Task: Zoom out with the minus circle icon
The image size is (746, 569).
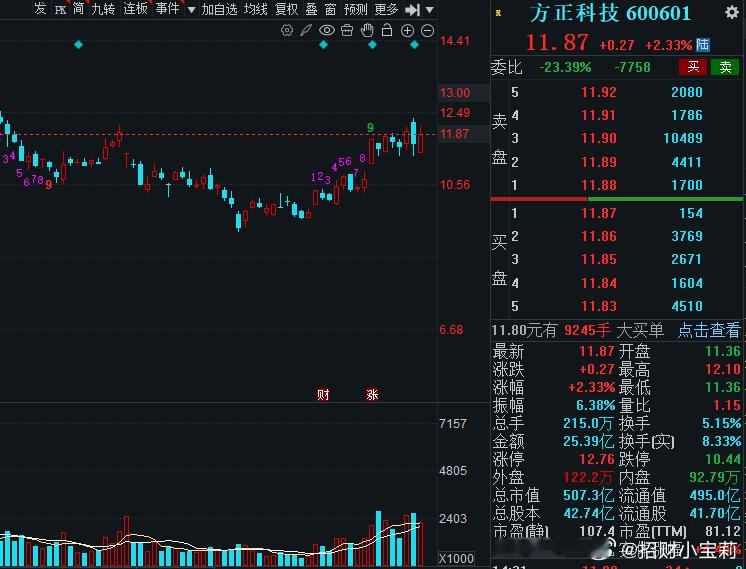Action: (428, 30)
